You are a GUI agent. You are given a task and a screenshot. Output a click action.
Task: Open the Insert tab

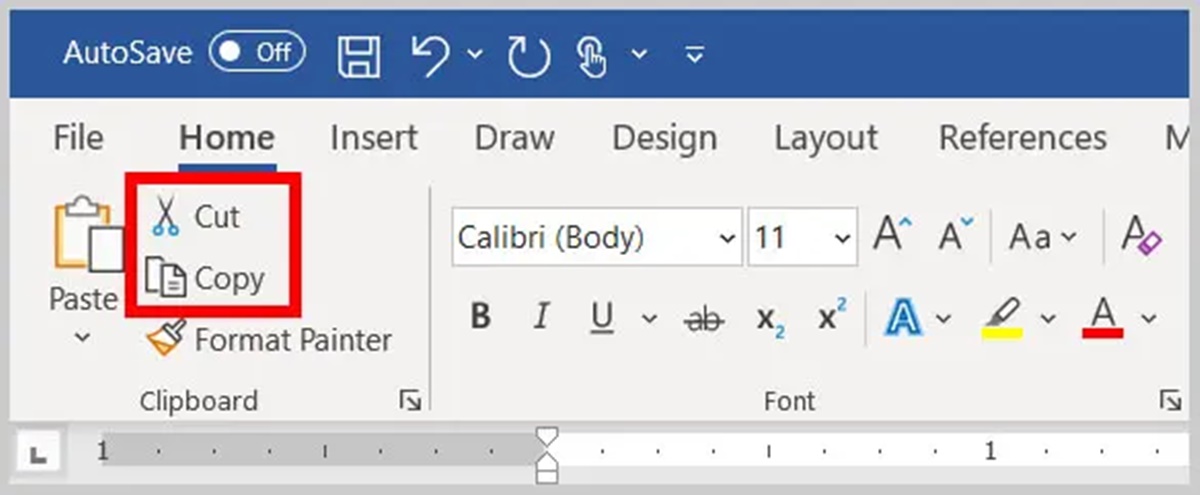pyautogui.click(x=373, y=138)
